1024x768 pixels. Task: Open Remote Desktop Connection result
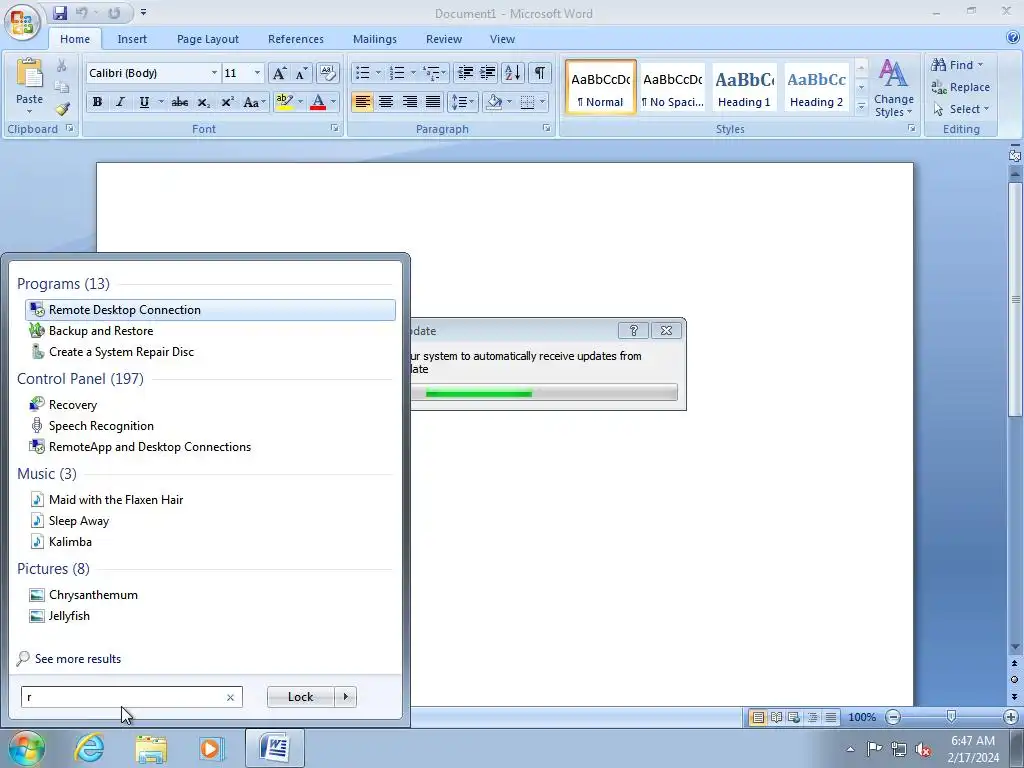[210, 310]
